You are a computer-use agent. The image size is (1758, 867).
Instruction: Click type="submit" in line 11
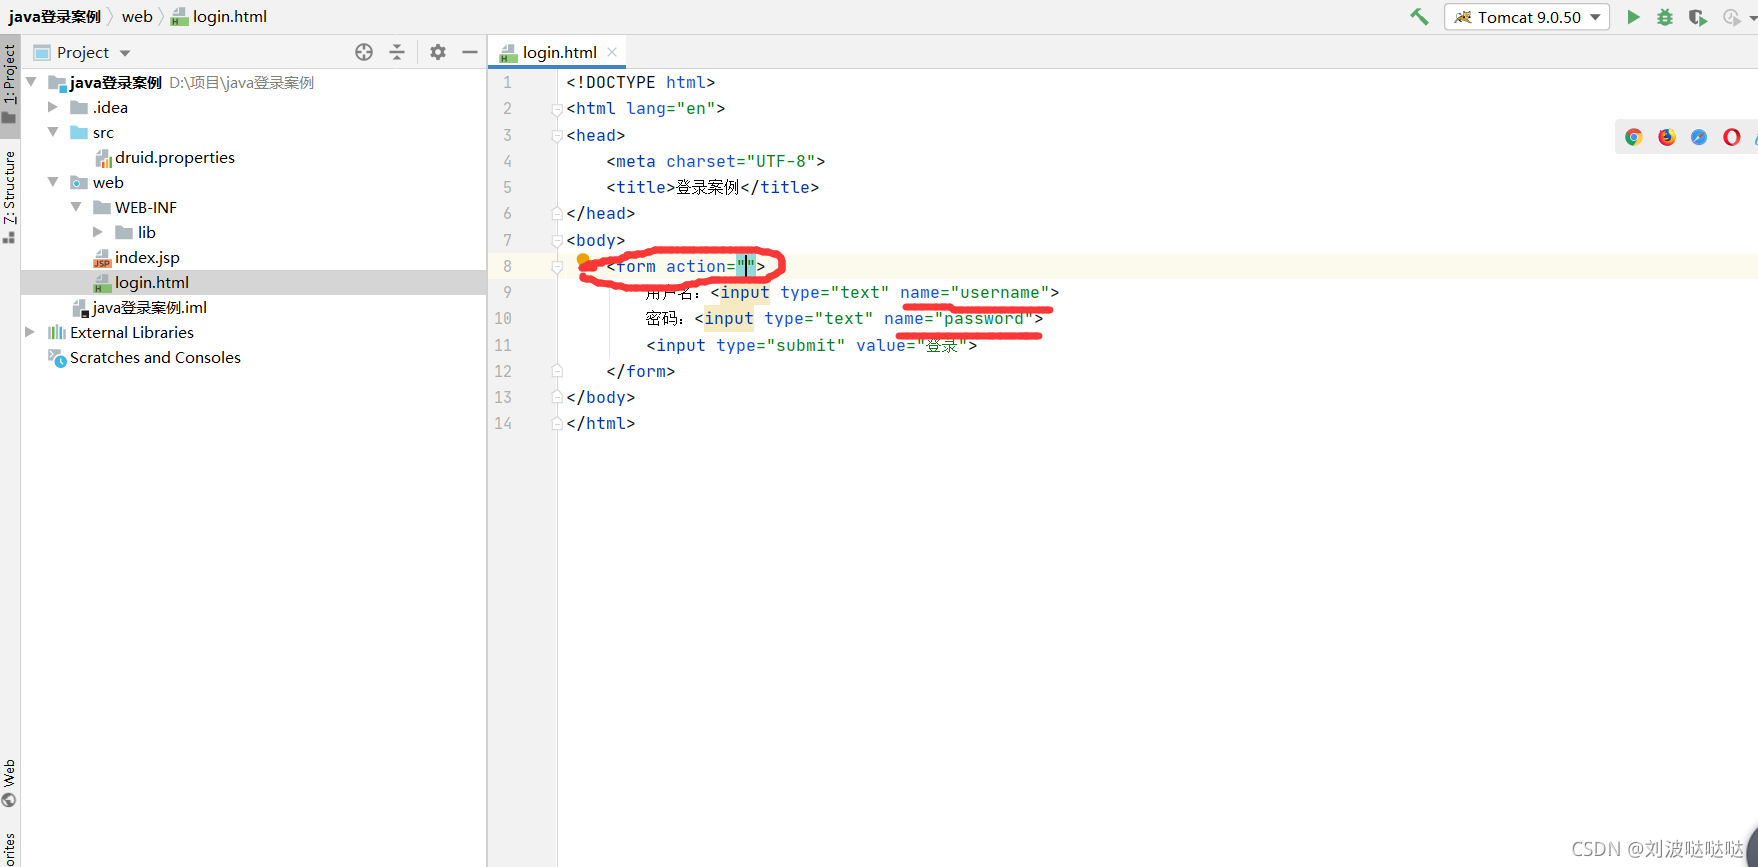pyautogui.click(x=781, y=345)
